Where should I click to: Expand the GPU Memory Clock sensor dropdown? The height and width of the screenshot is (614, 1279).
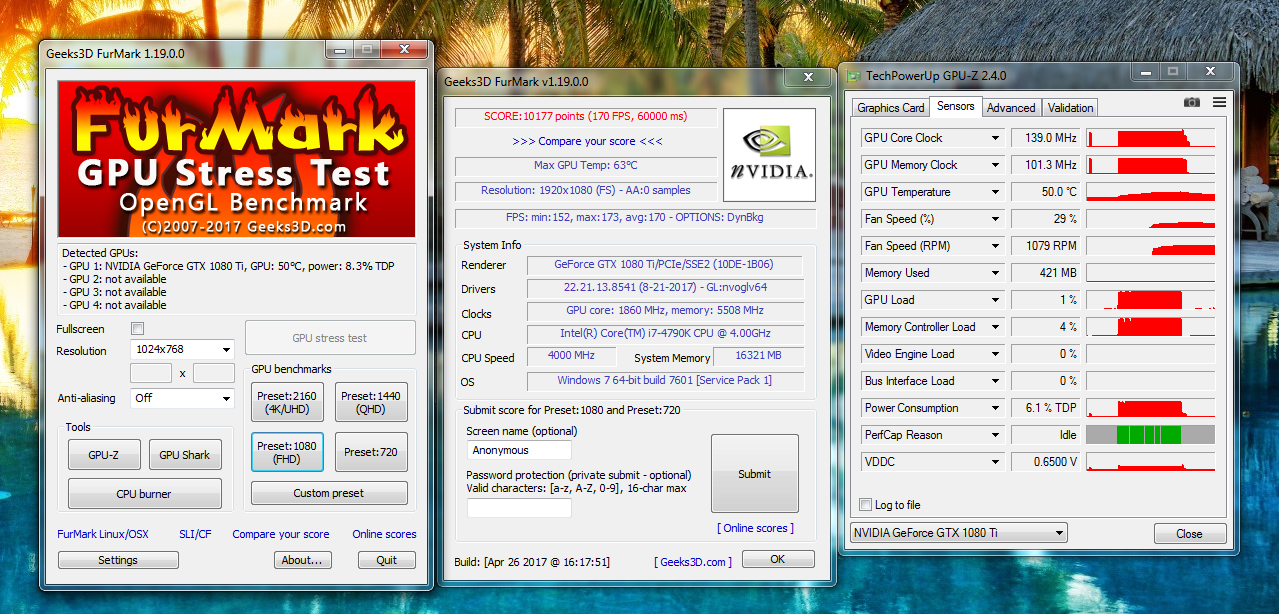[995, 165]
